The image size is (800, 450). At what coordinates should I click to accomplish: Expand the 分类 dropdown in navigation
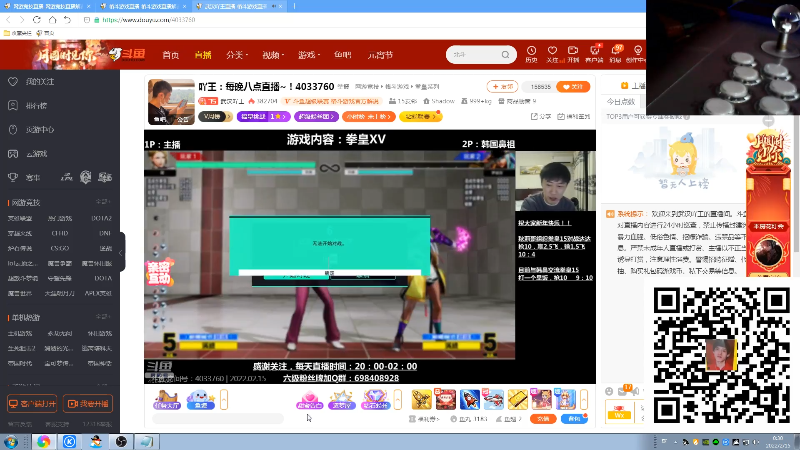coord(237,55)
